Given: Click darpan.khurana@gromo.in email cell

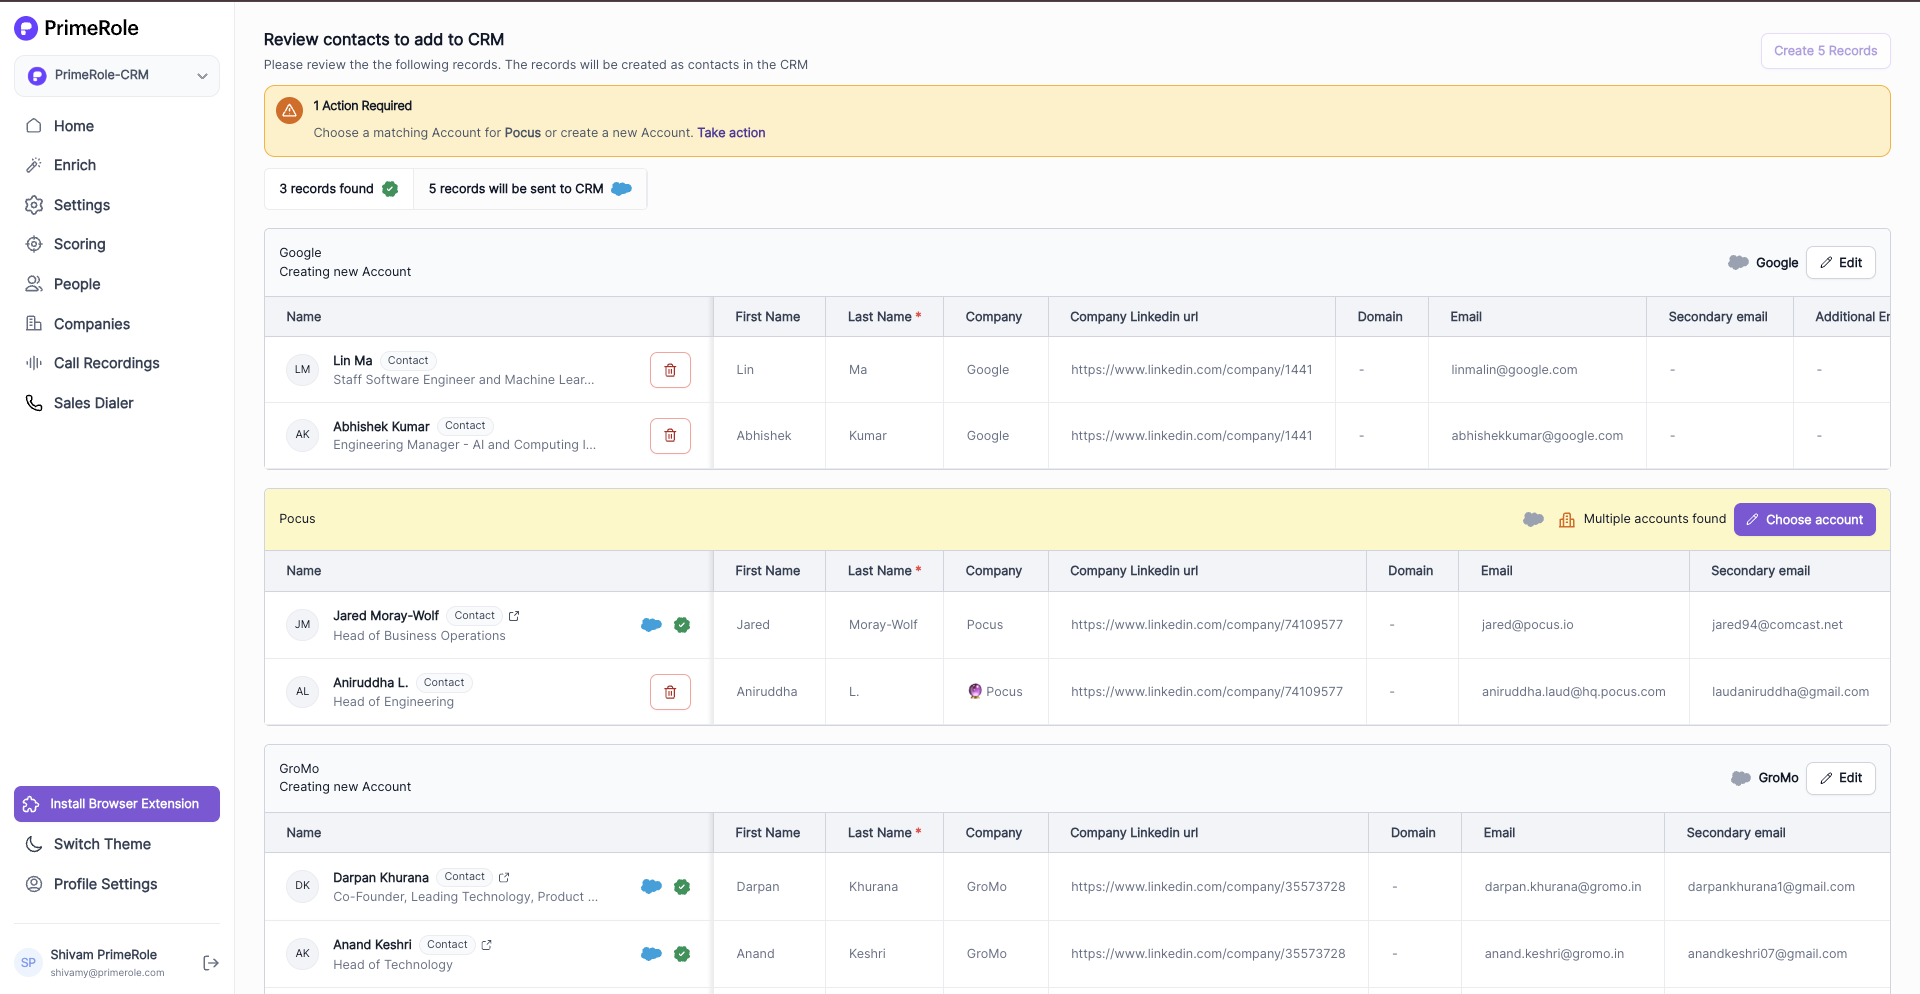Looking at the screenshot, I should 1562,887.
